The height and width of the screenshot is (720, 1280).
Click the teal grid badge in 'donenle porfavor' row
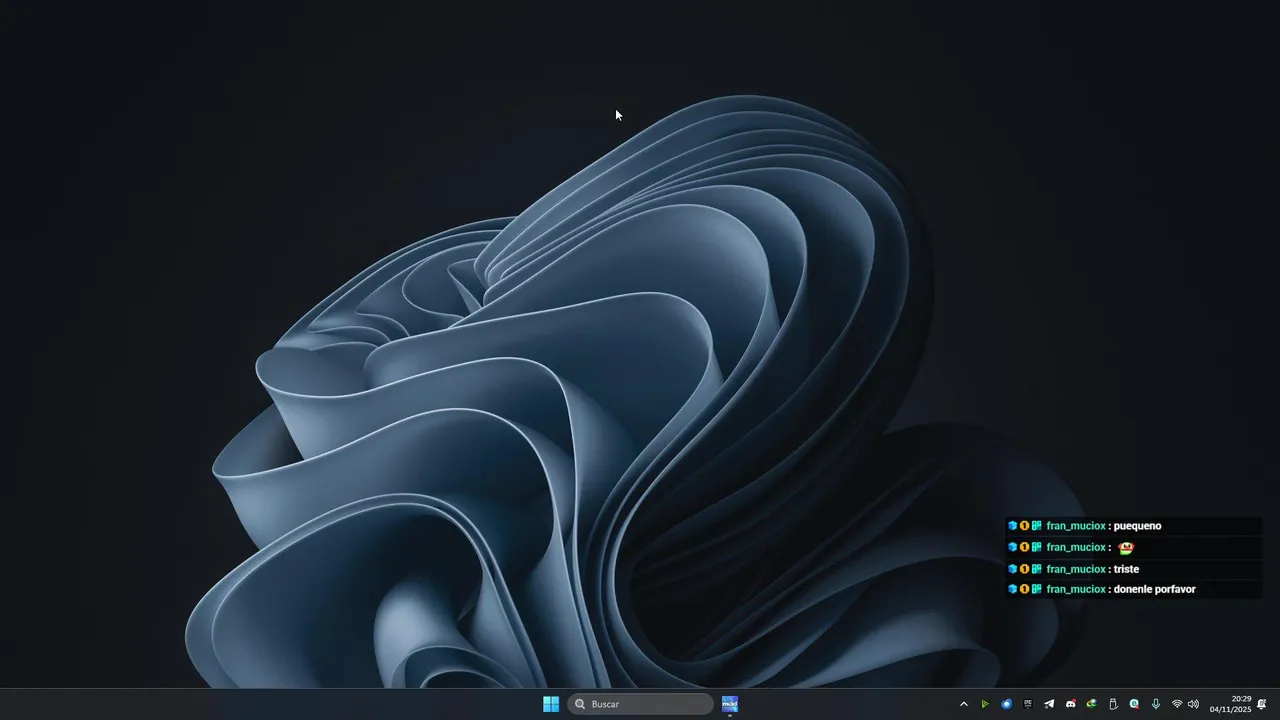pyautogui.click(x=1037, y=589)
